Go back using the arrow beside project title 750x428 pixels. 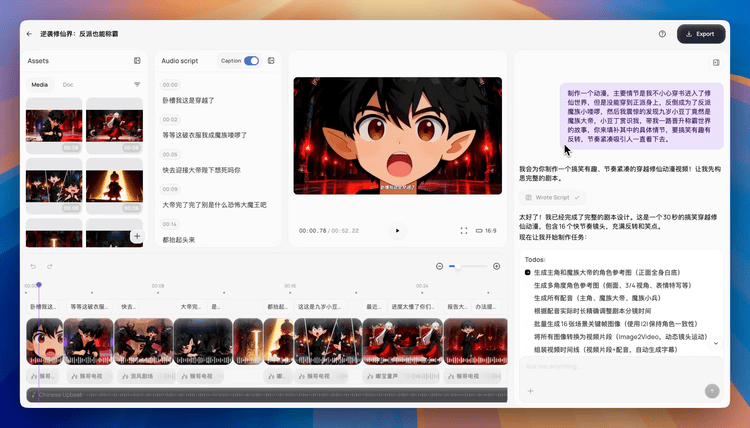[x=29, y=34]
